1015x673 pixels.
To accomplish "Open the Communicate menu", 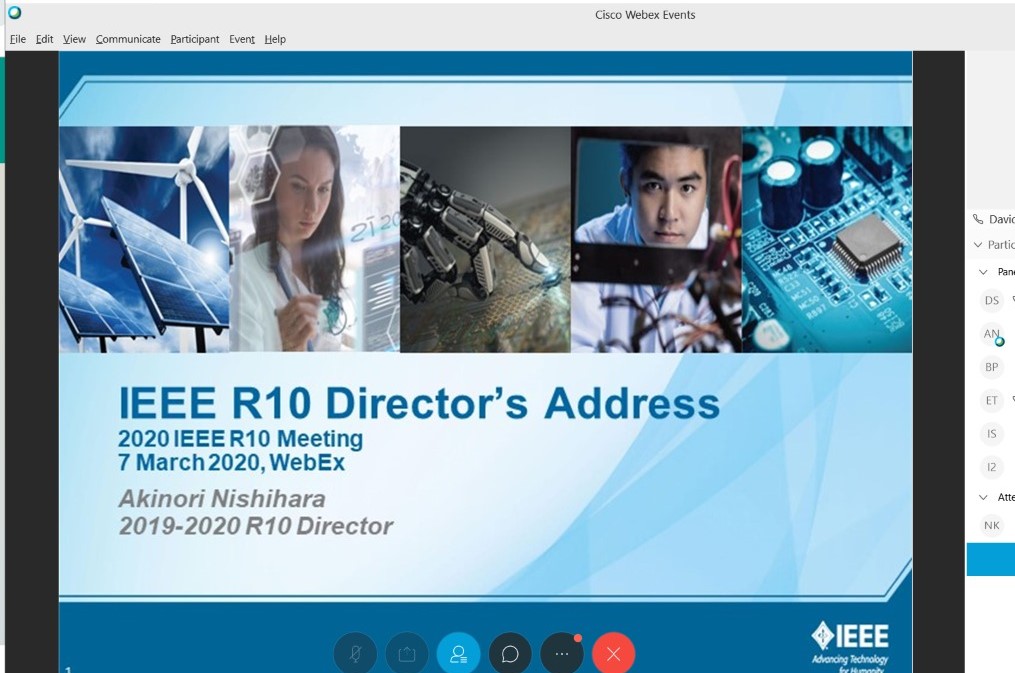I will click(x=128, y=39).
